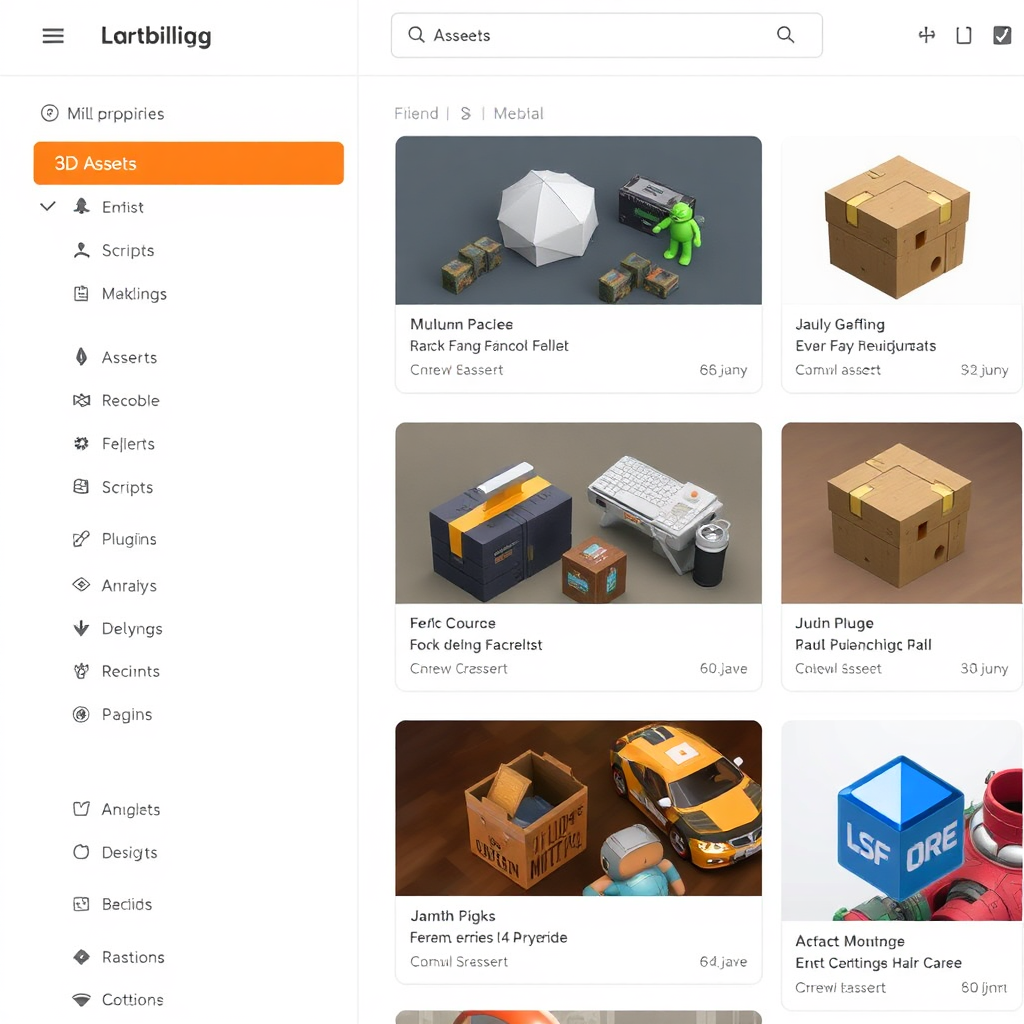Open the Jamth Pigks car thumbnail
Viewport: 1024px width, 1024px height.
578,807
